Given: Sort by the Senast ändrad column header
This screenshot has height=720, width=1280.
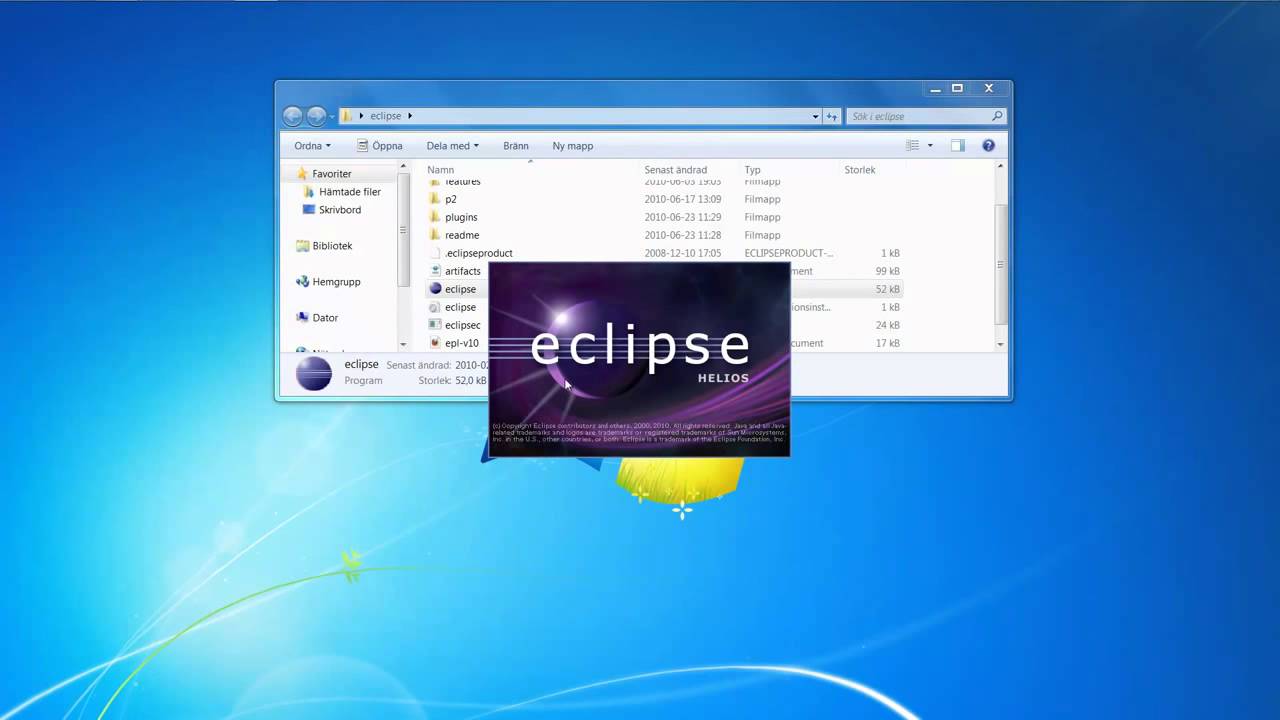Looking at the screenshot, I should 676,170.
